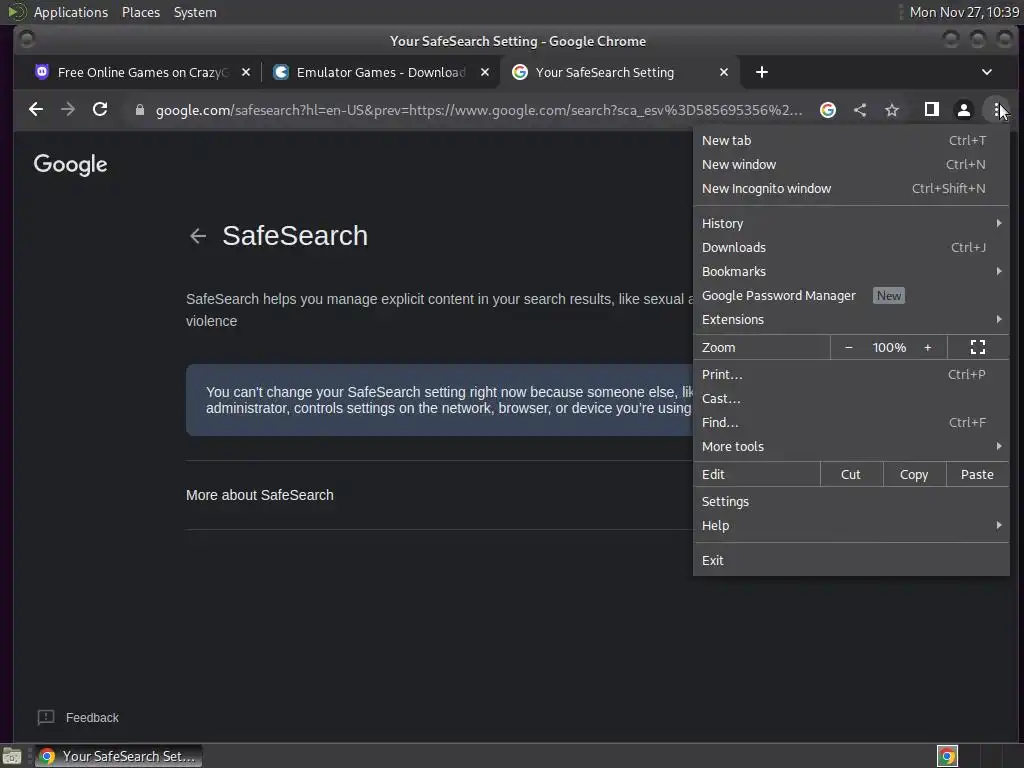
Task: Click the clock in top panel
Action: tap(964, 12)
